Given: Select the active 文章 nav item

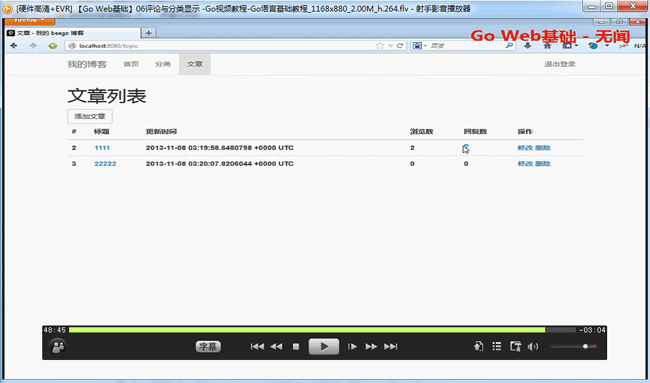Looking at the screenshot, I should click(x=195, y=64).
